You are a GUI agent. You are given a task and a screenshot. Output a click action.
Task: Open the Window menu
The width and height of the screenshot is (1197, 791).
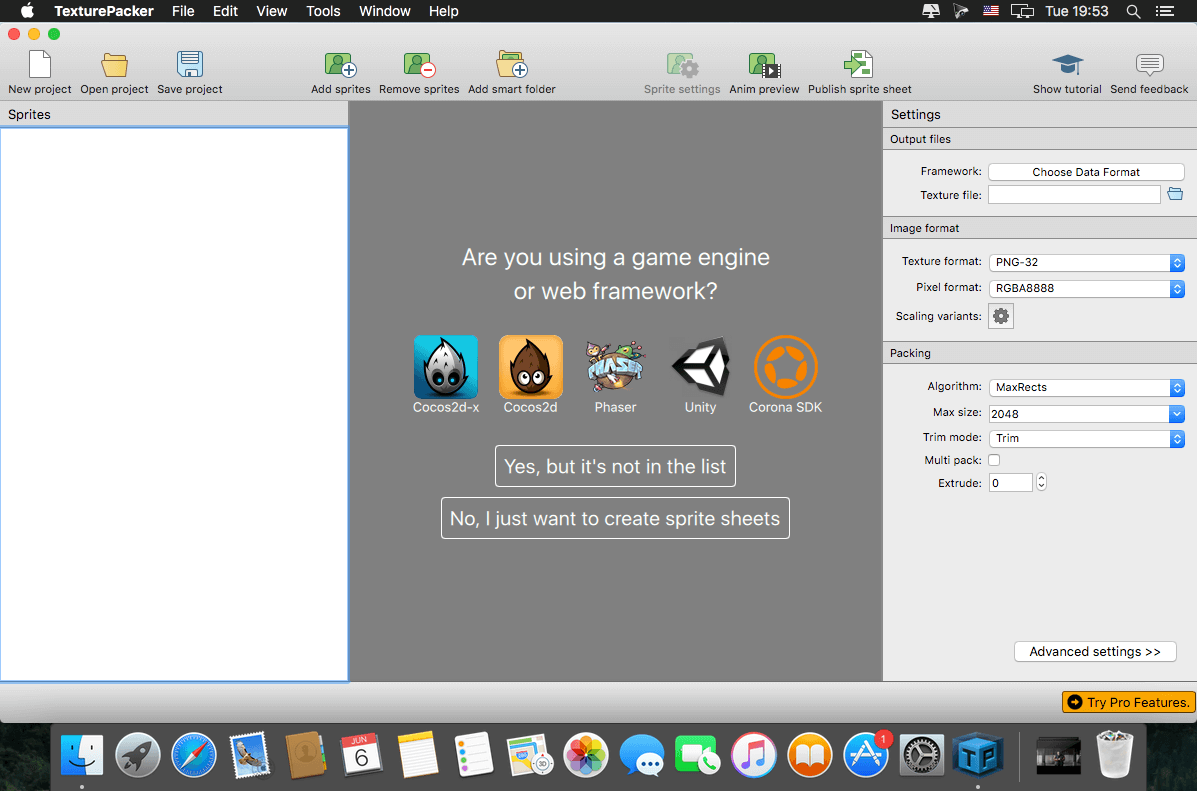click(x=385, y=11)
